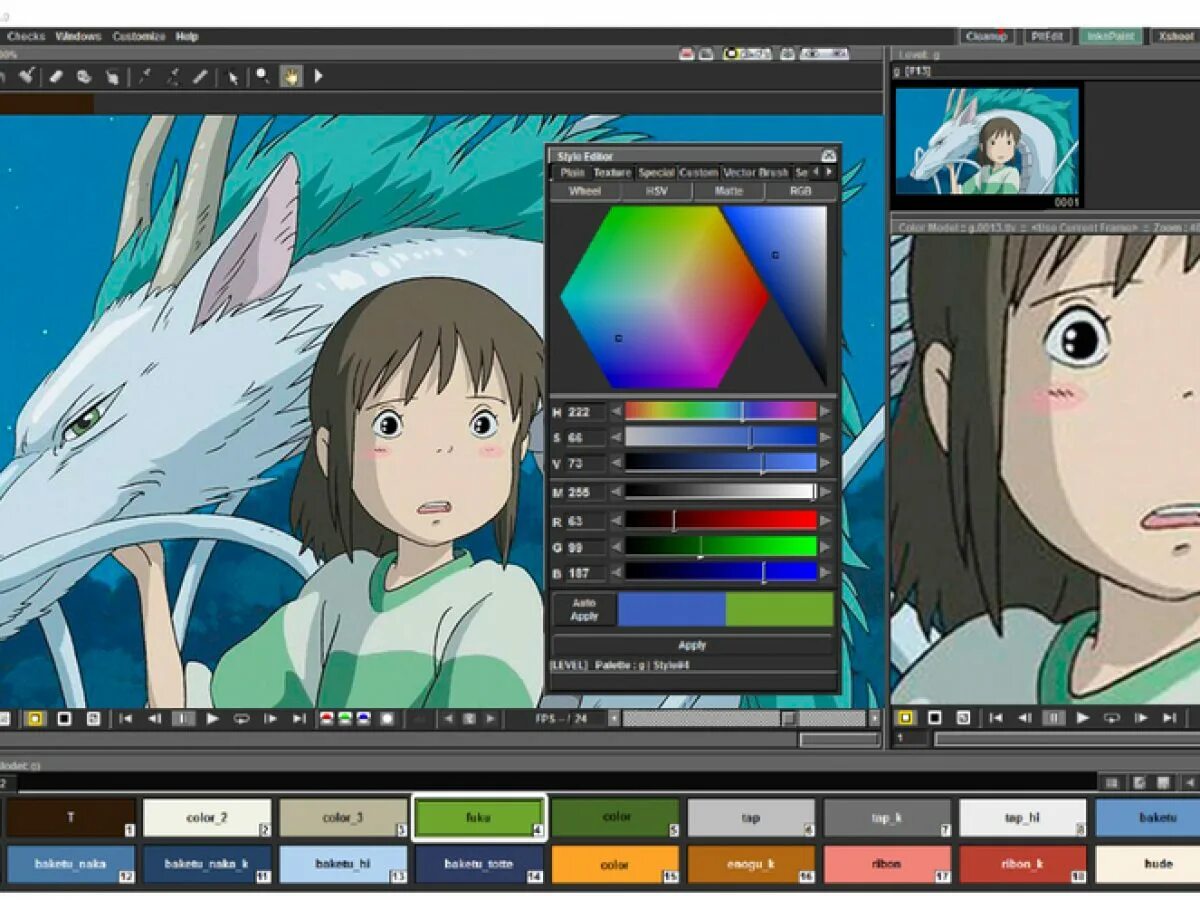
Task: Pause playback in the main viewer
Action: tap(183, 718)
